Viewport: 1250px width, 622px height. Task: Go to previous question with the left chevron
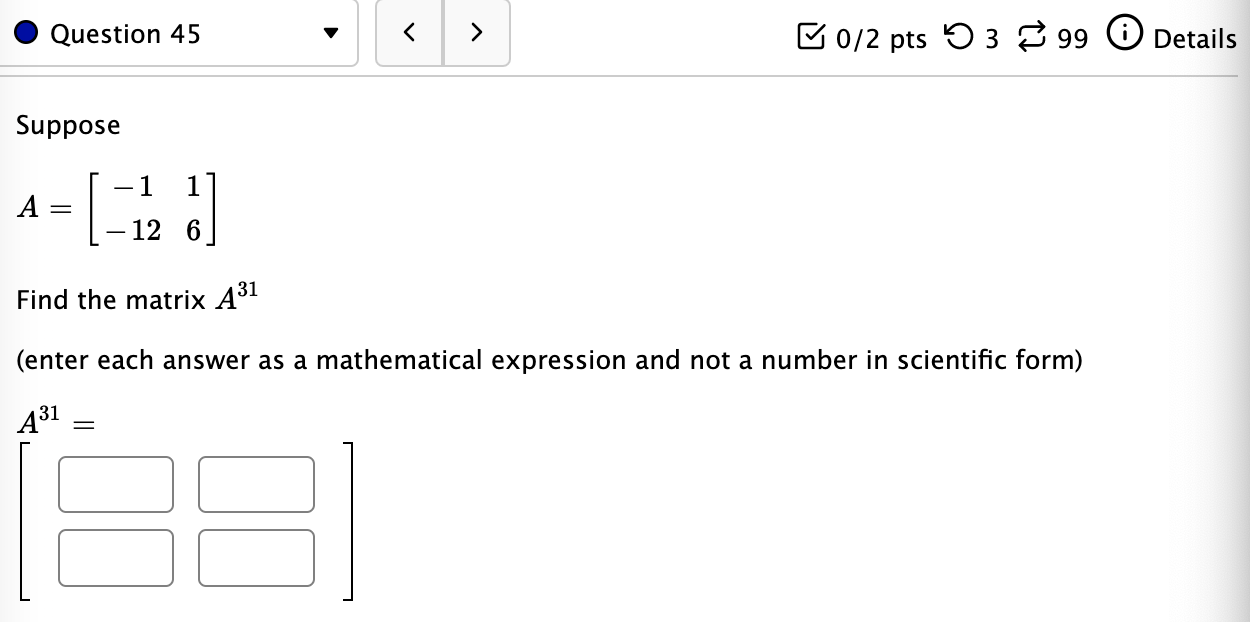[409, 32]
